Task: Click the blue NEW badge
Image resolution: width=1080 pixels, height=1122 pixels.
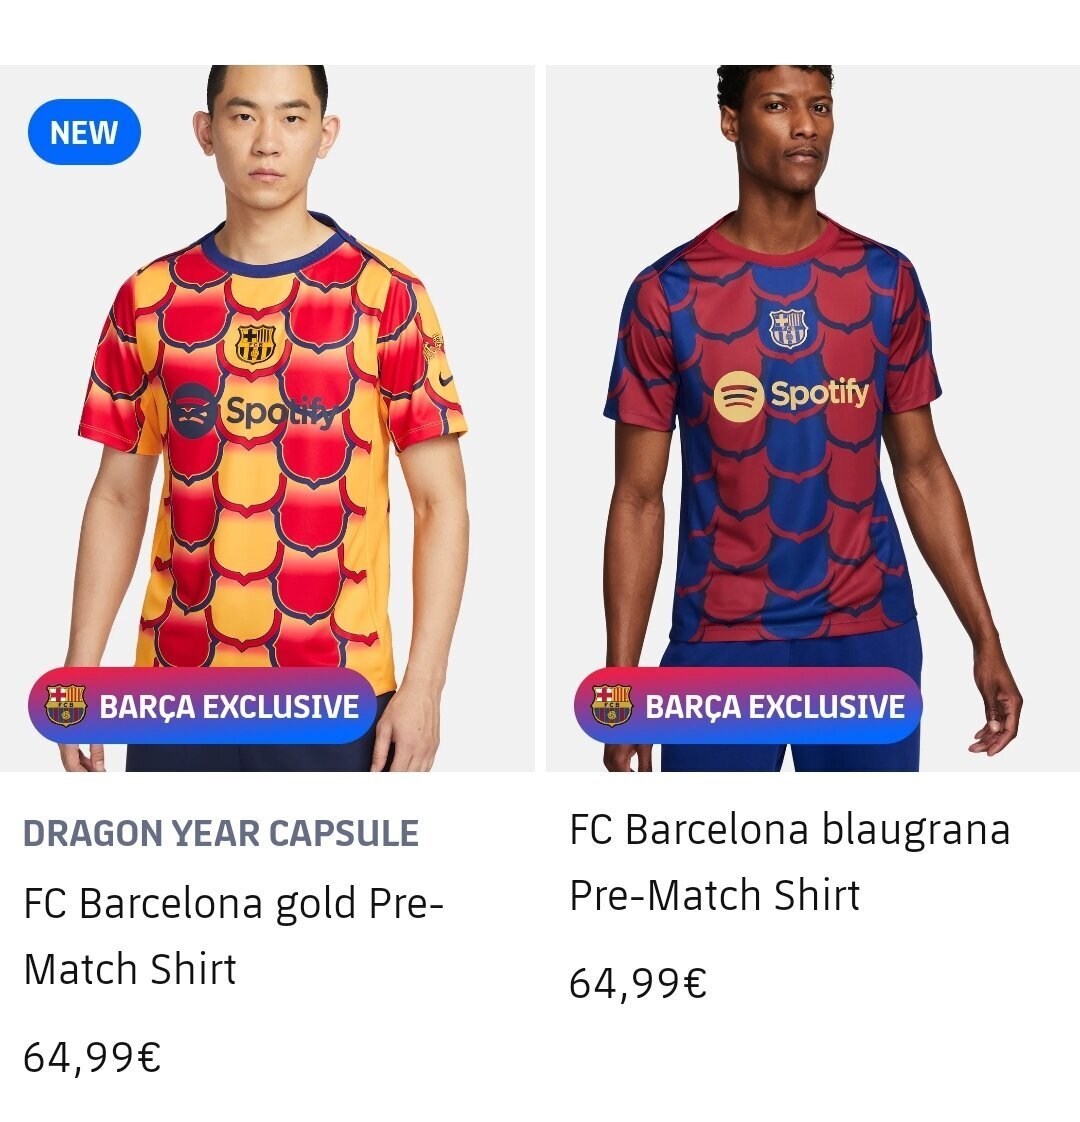Action: click(84, 132)
